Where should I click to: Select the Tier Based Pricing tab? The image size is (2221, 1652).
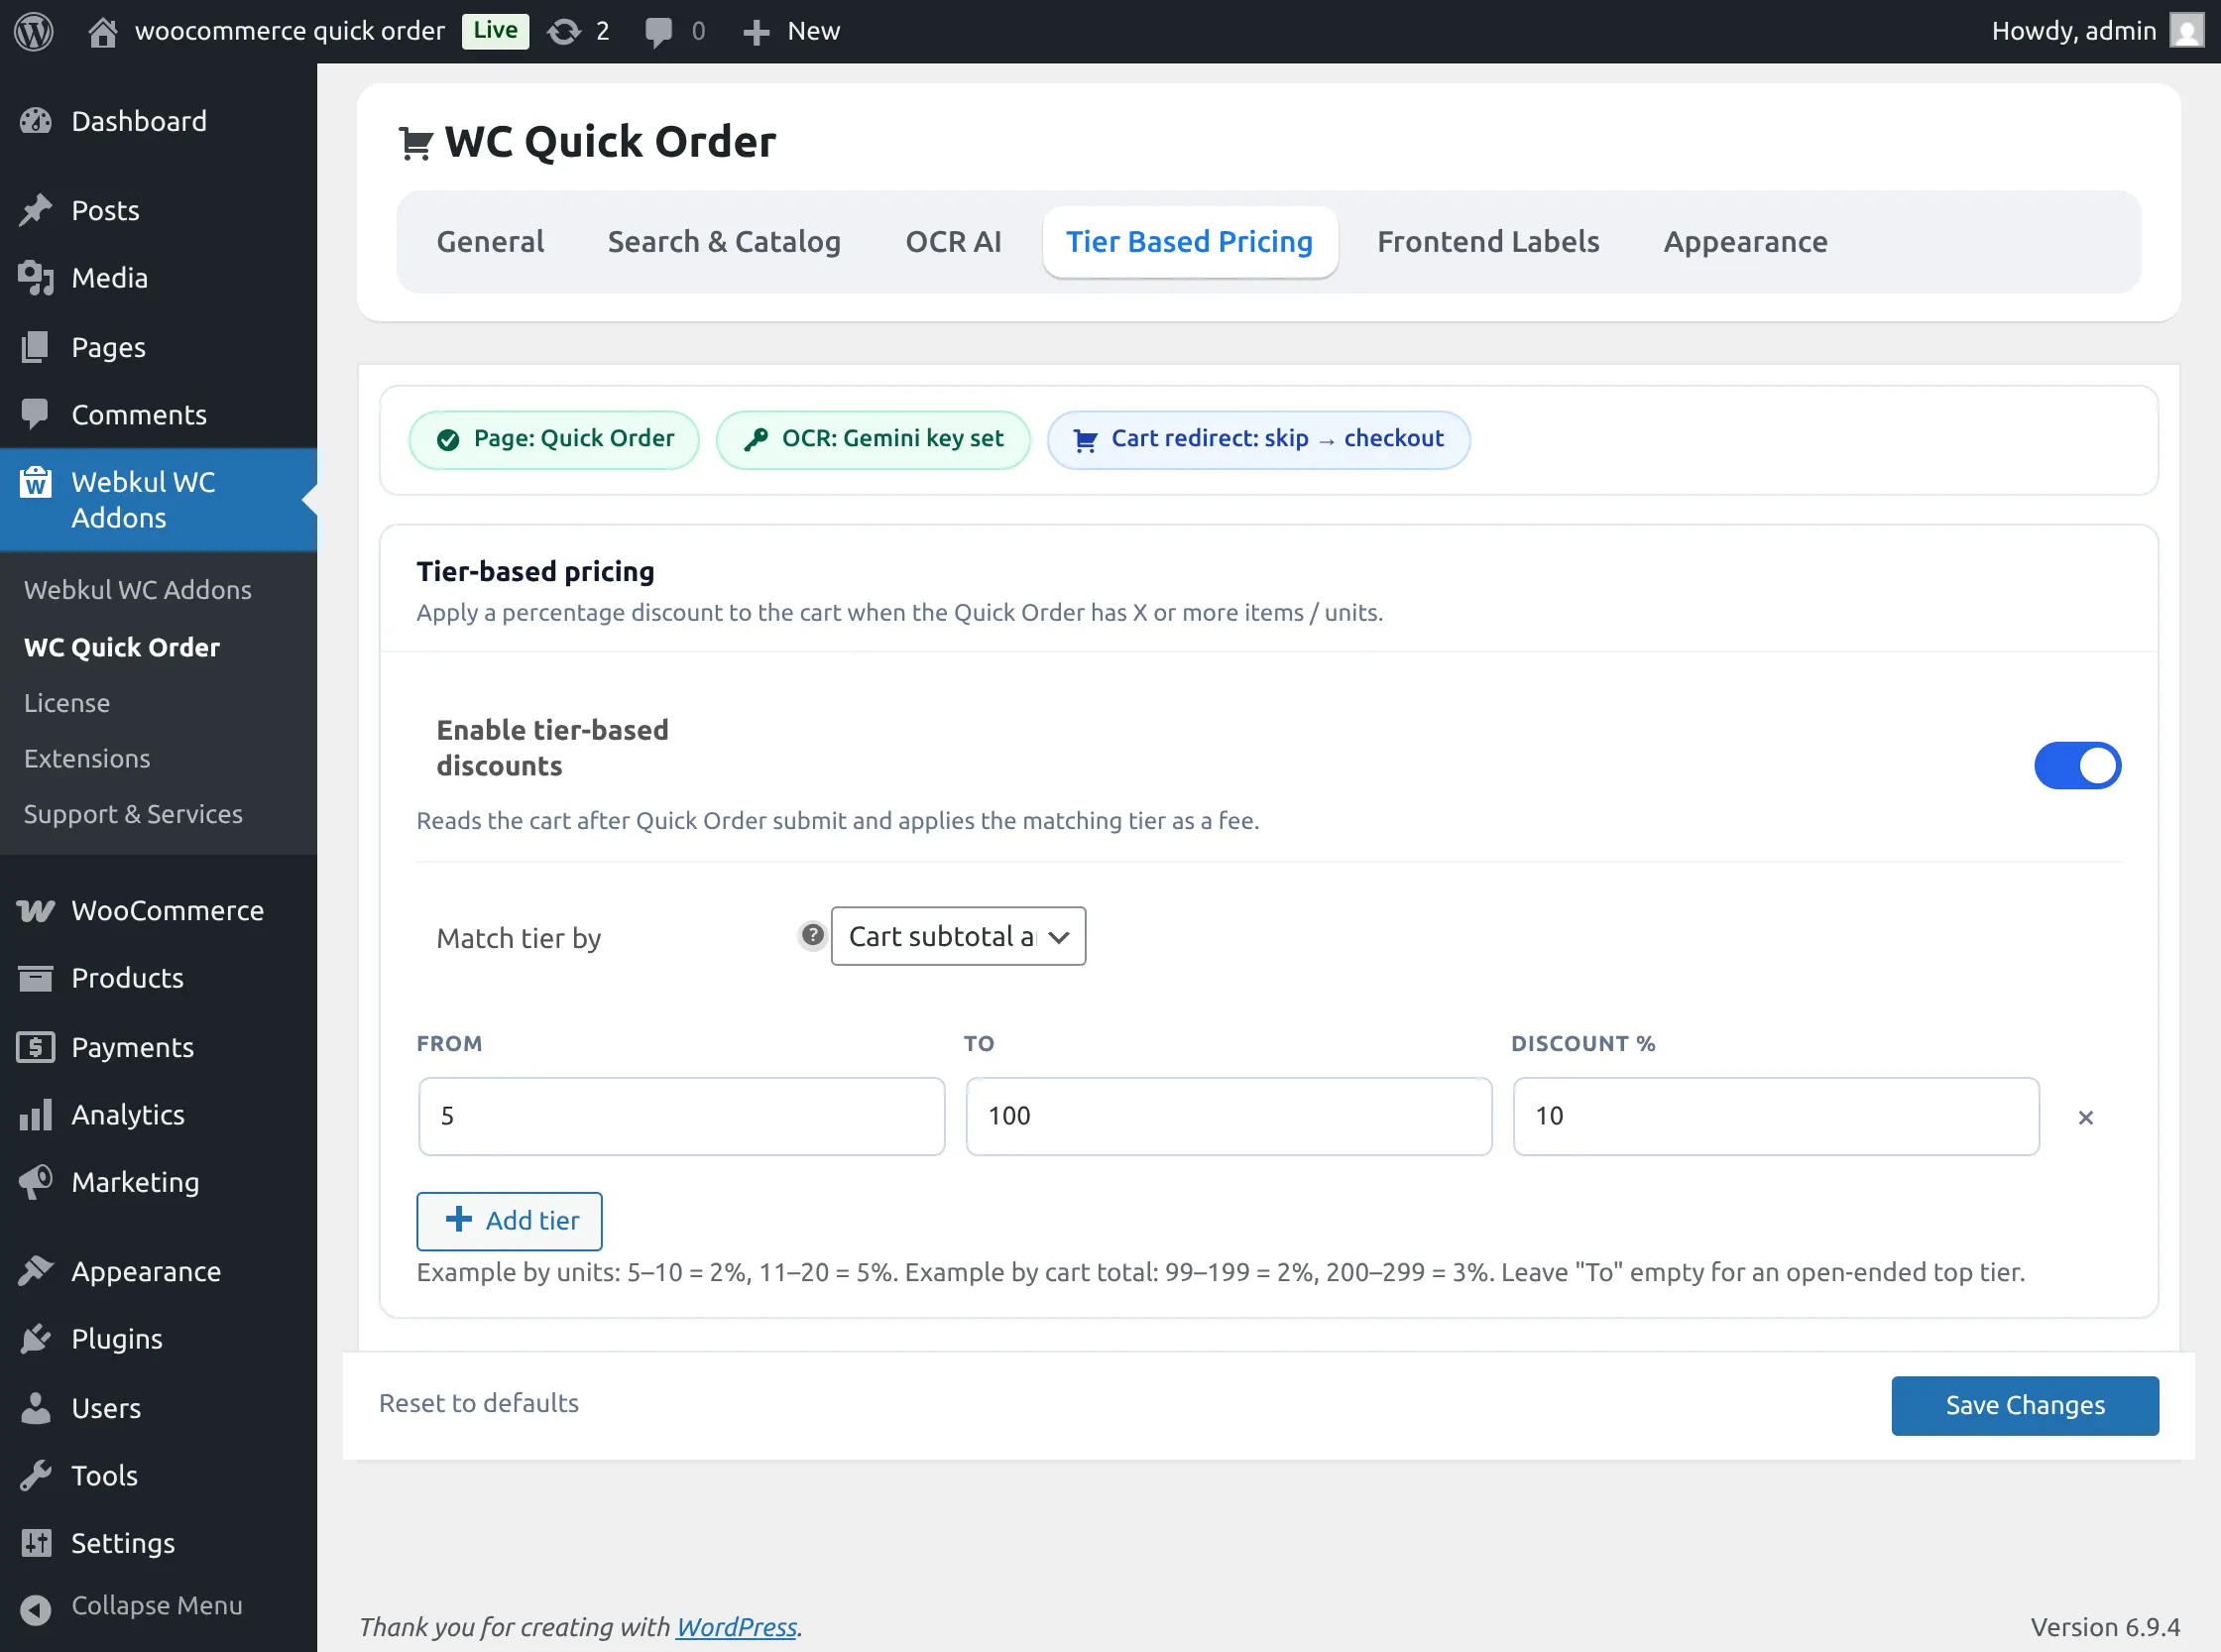(1189, 242)
